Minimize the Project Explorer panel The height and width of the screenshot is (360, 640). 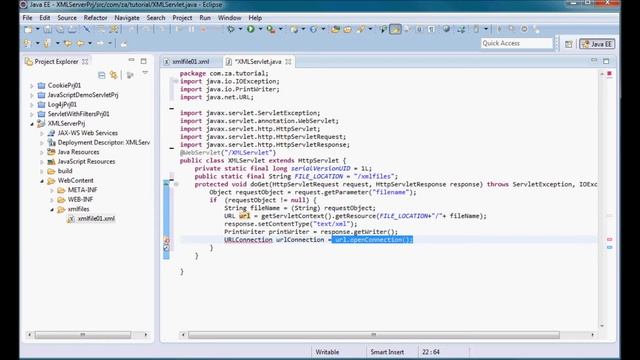(131, 60)
